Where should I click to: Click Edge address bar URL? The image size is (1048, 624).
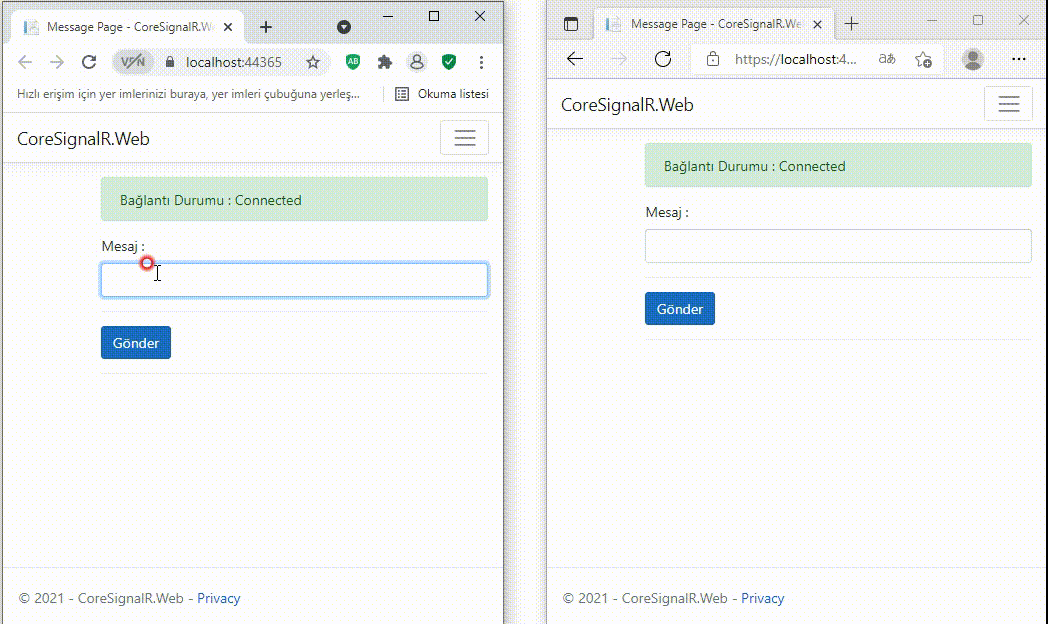795,59
